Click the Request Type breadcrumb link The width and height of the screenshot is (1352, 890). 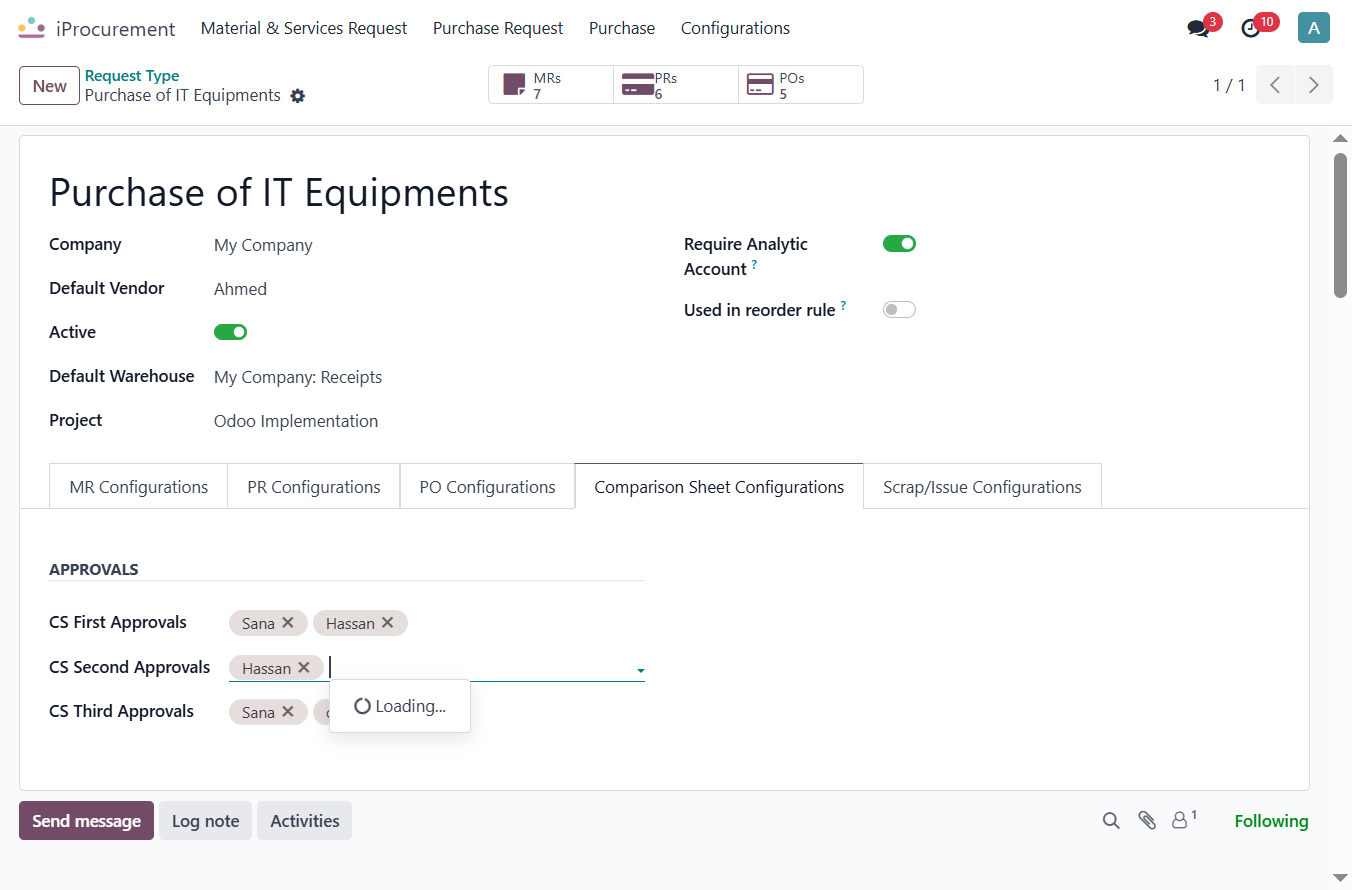(132, 76)
